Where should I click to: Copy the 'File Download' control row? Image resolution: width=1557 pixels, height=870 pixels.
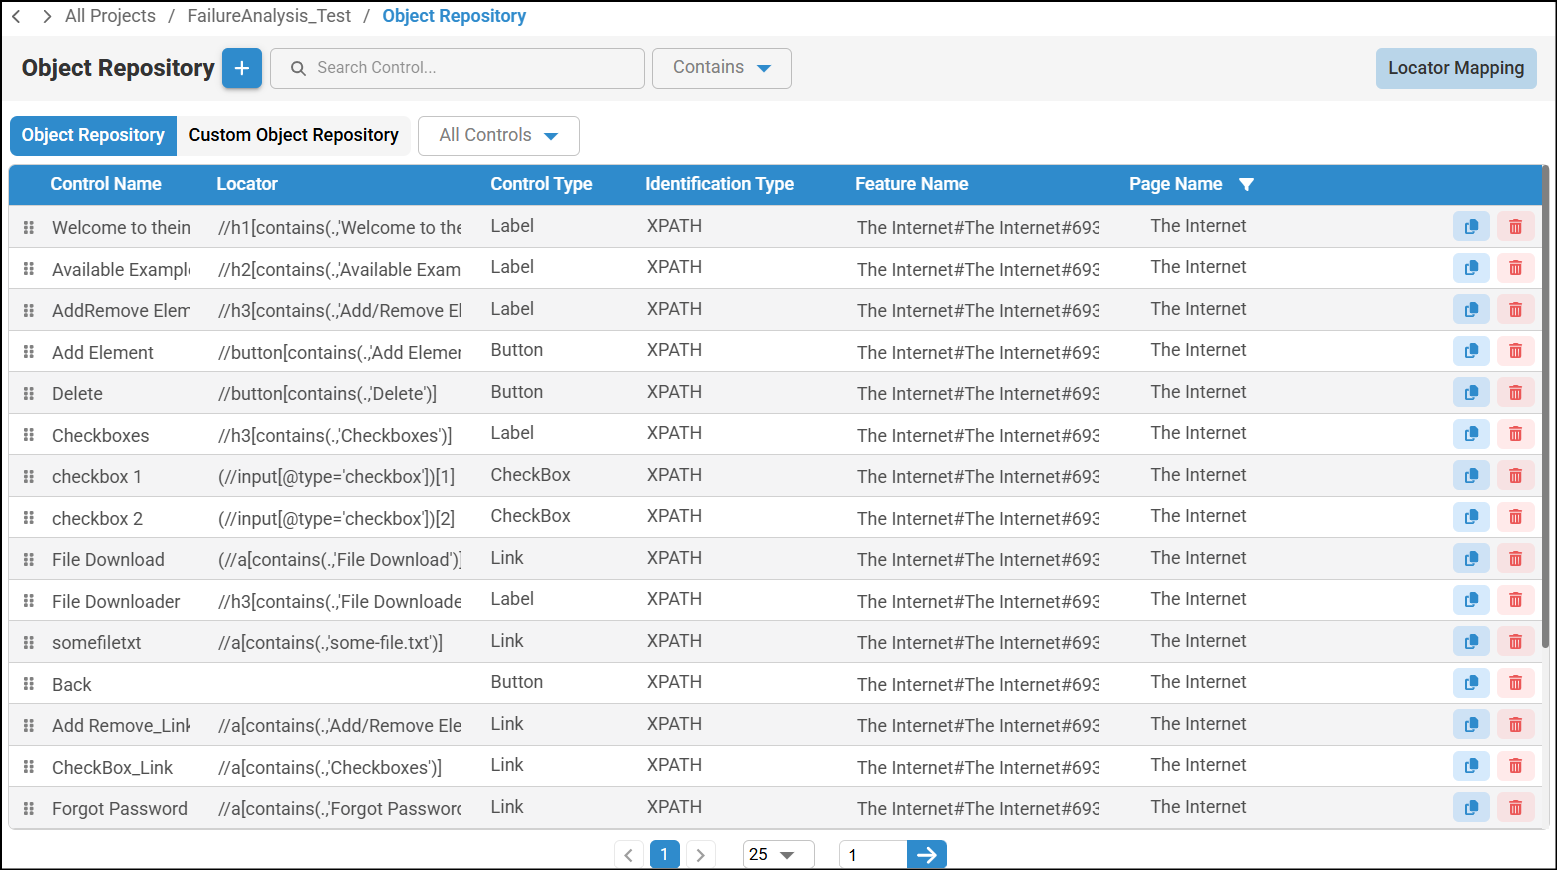point(1471,559)
